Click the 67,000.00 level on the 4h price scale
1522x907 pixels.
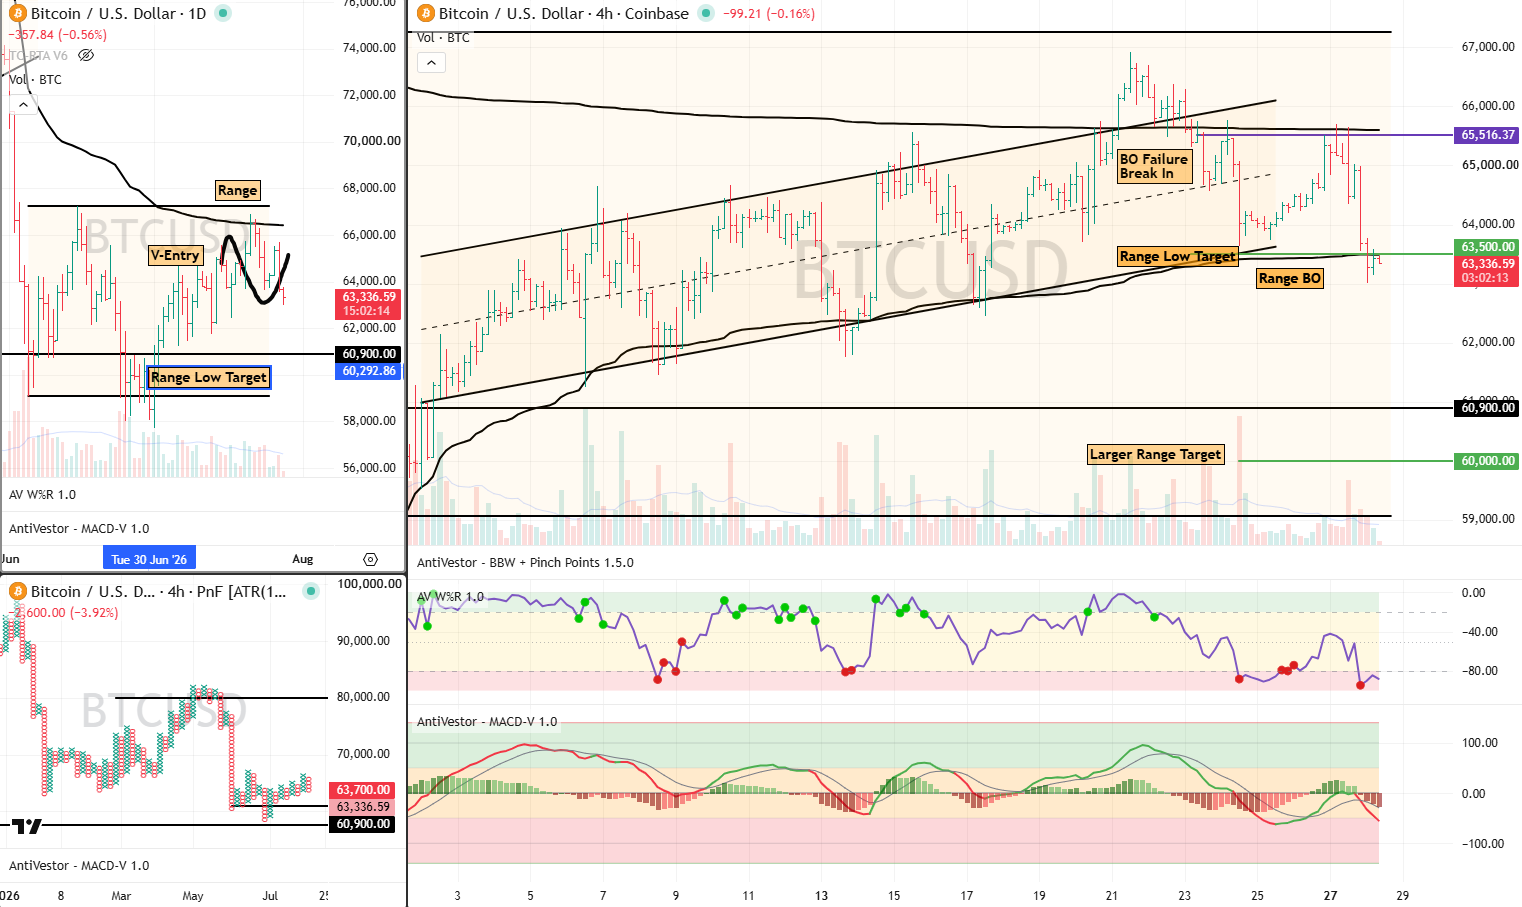click(1487, 46)
